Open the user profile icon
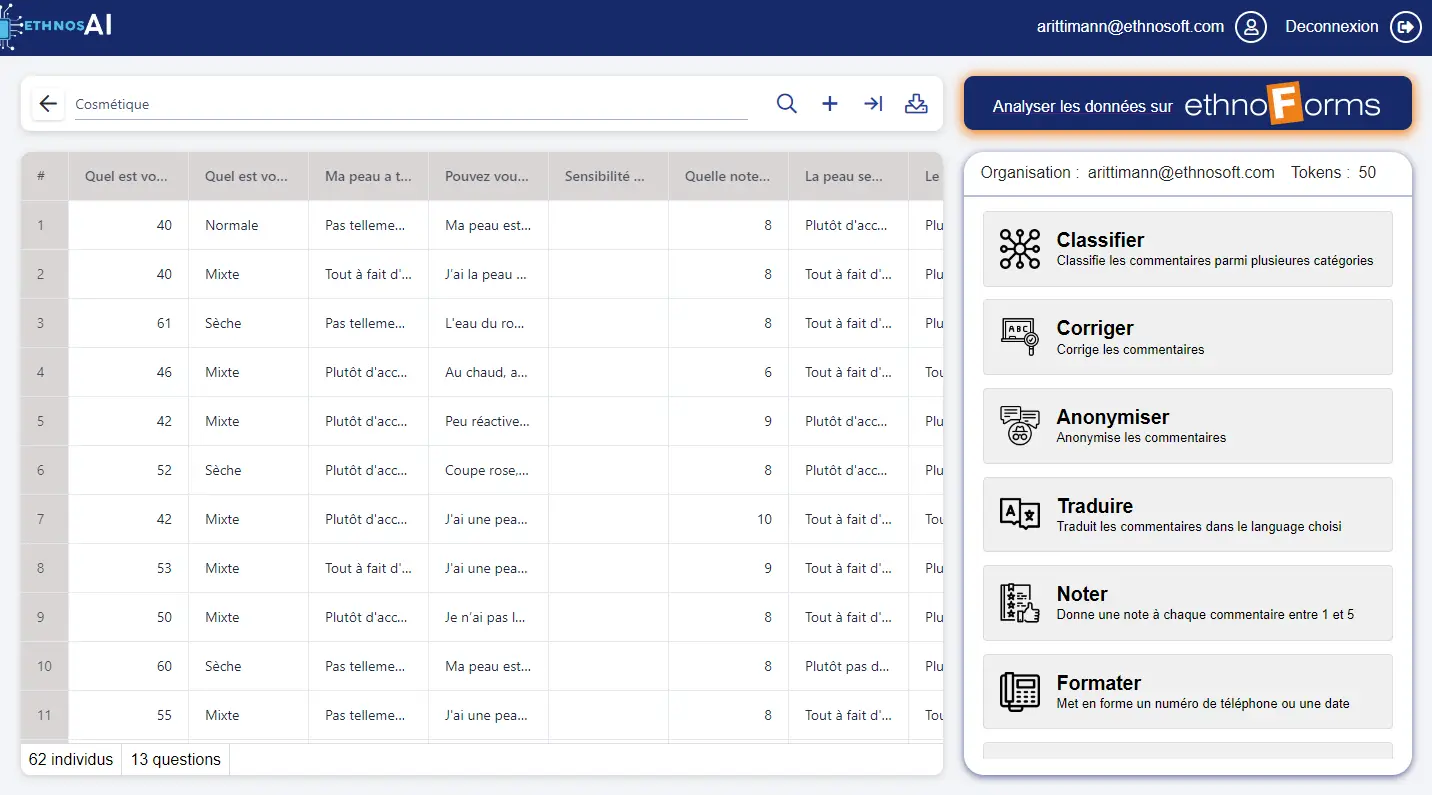 (1251, 27)
